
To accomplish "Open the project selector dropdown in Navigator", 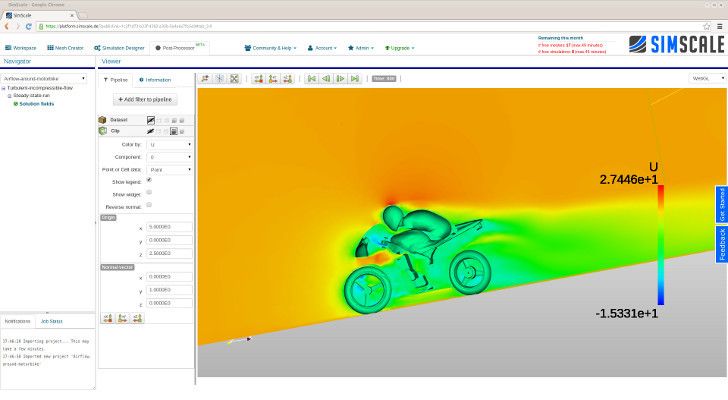I will pos(44,79).
